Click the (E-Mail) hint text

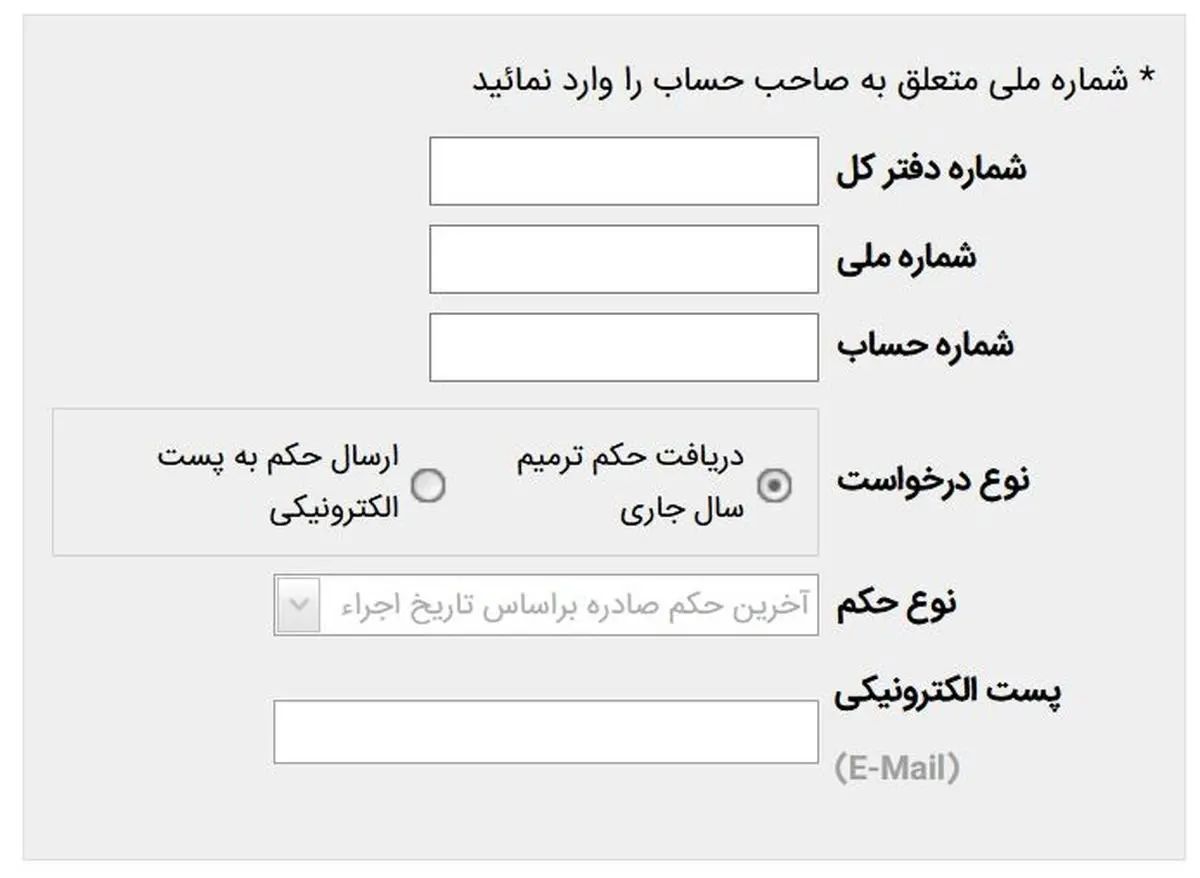[x=896, y=769]
